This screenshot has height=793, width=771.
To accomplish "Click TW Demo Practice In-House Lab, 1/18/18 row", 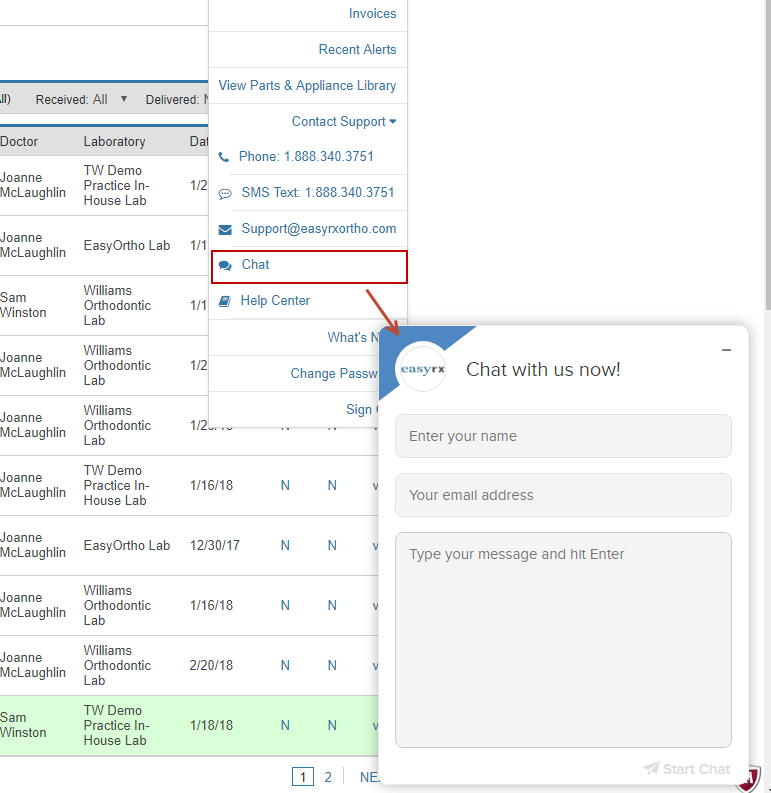I will [x=116, y=725].
